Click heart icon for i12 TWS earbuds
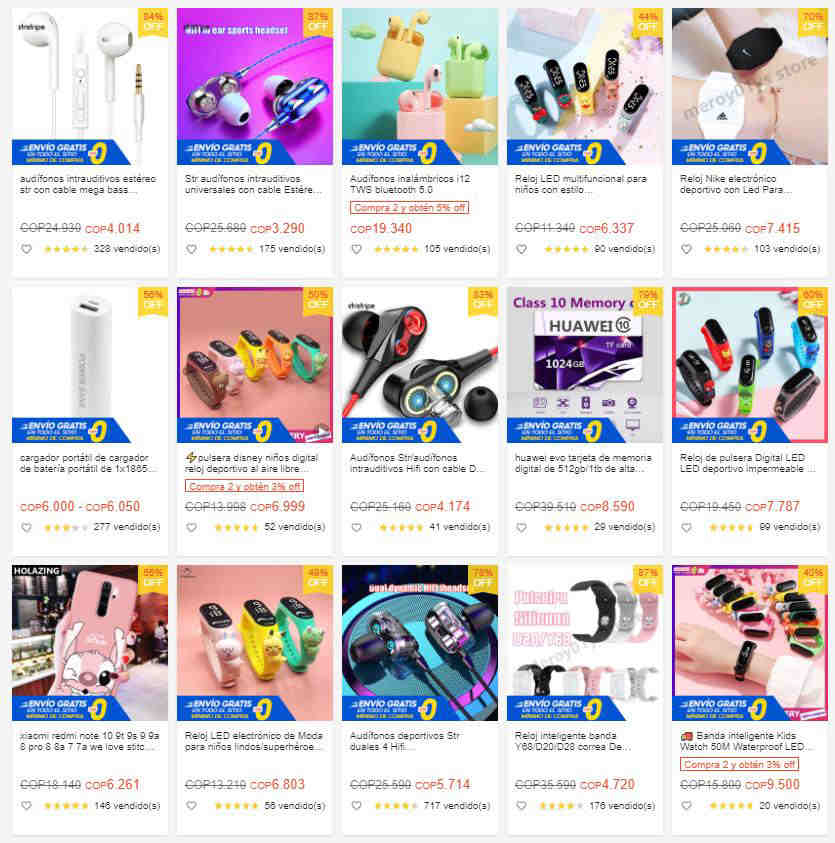The height and width of the screenshot is (843, 835). tap(356, 249)
